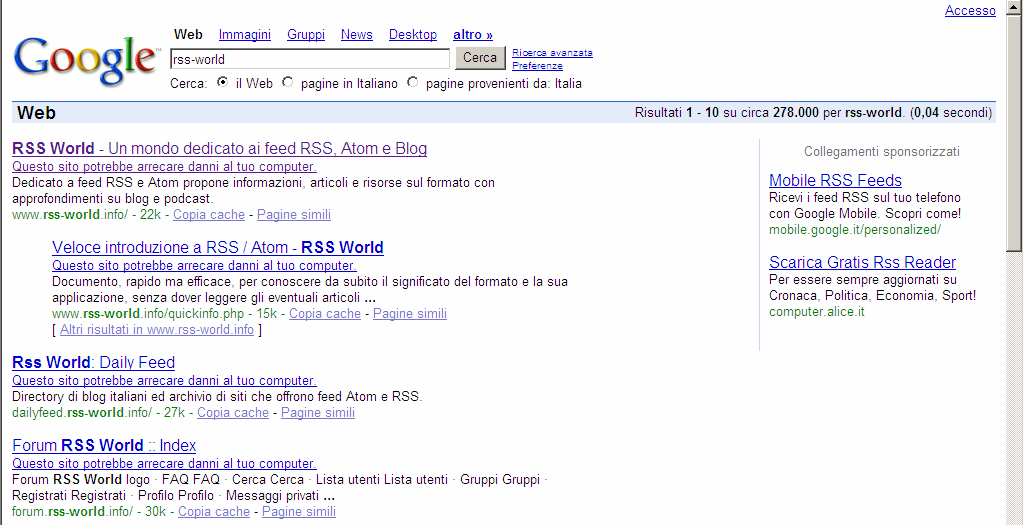Open the Desktop search tab
1024x525 pixels.
tap(413, 35)
